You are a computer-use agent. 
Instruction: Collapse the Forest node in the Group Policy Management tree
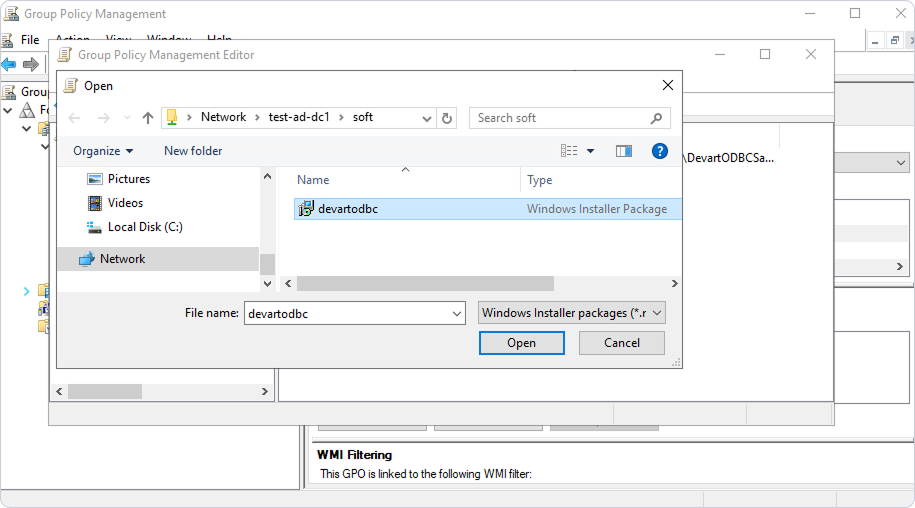8,110
